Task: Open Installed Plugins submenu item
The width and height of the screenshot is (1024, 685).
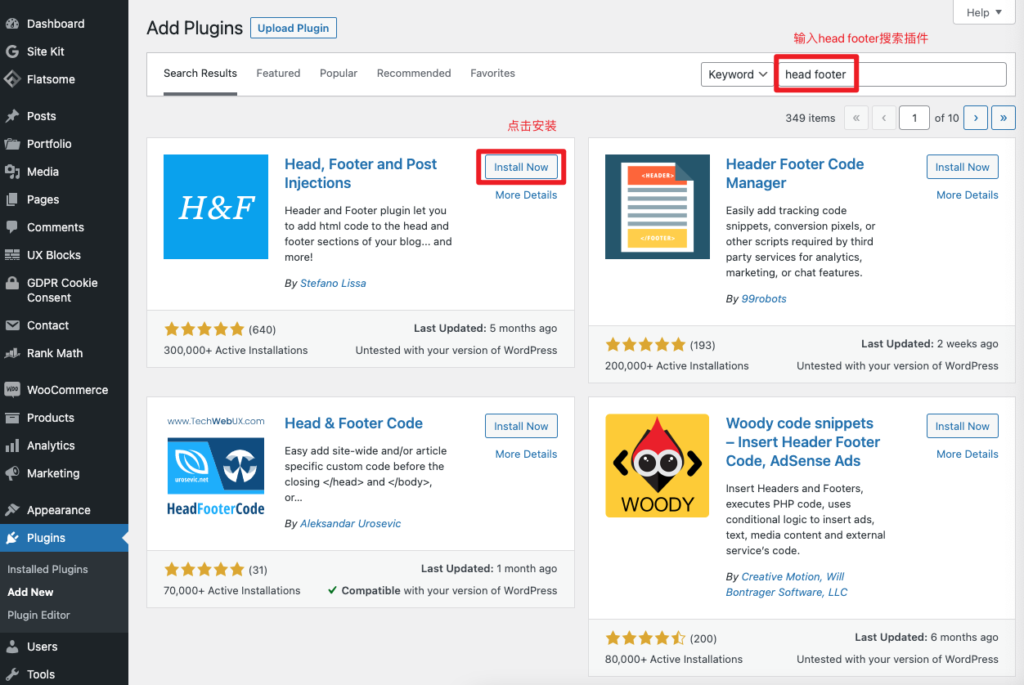Action: click(x=47, y=569)
